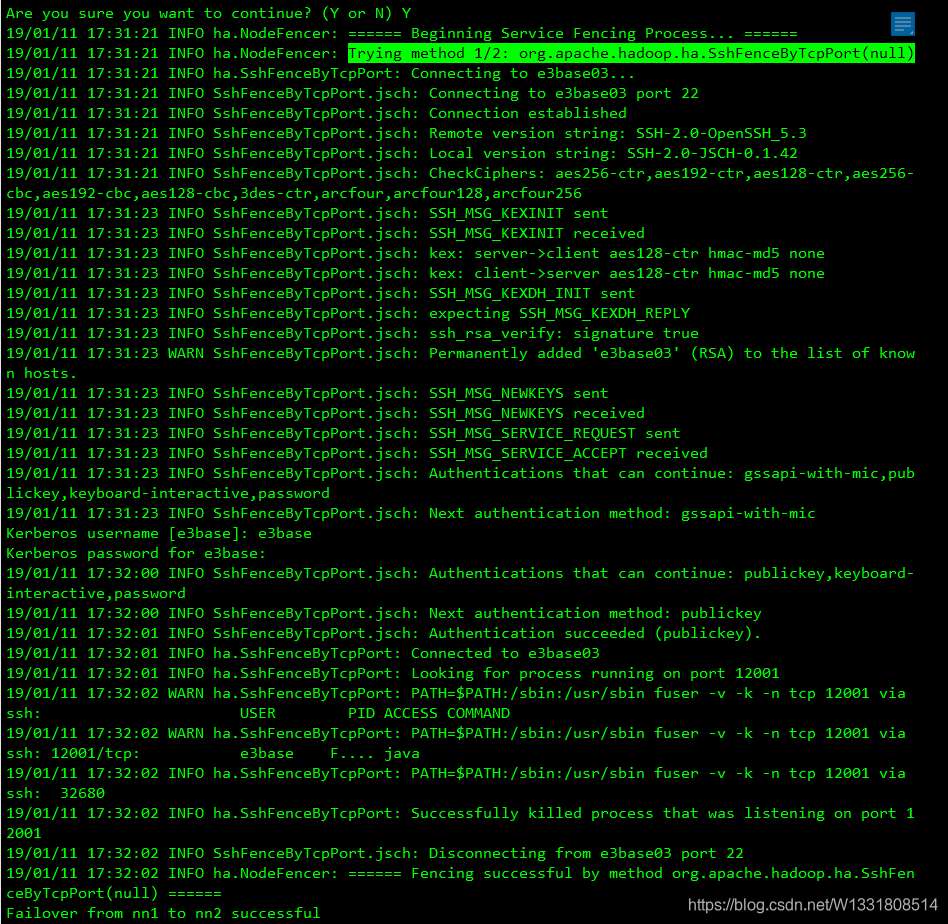Click 'Permanently added 'e3base03' (RSA)' warning
This screenshot has height=924, width=948.
click(460, 363)
